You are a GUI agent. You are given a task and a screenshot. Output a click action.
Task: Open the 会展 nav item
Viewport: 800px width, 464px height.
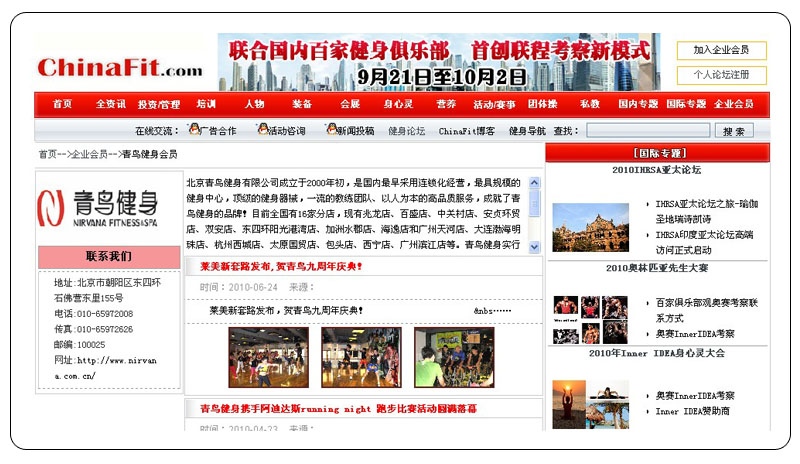(350, 104)
